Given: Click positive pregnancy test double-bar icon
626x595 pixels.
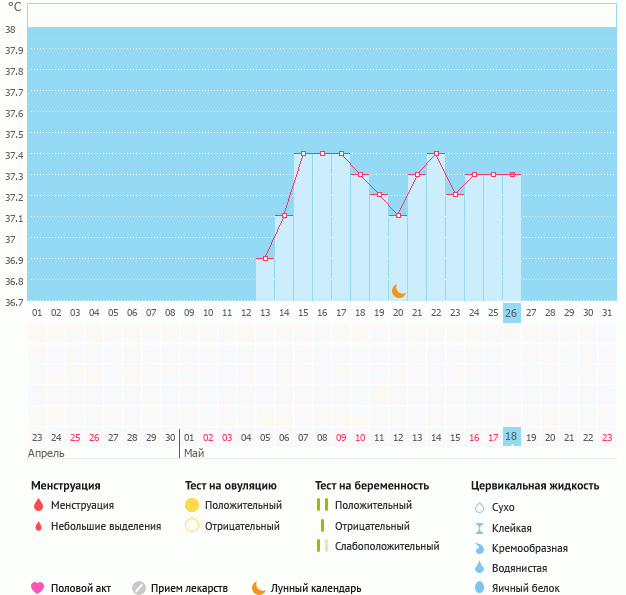Looking at the screenshot, I should [321, 506].
